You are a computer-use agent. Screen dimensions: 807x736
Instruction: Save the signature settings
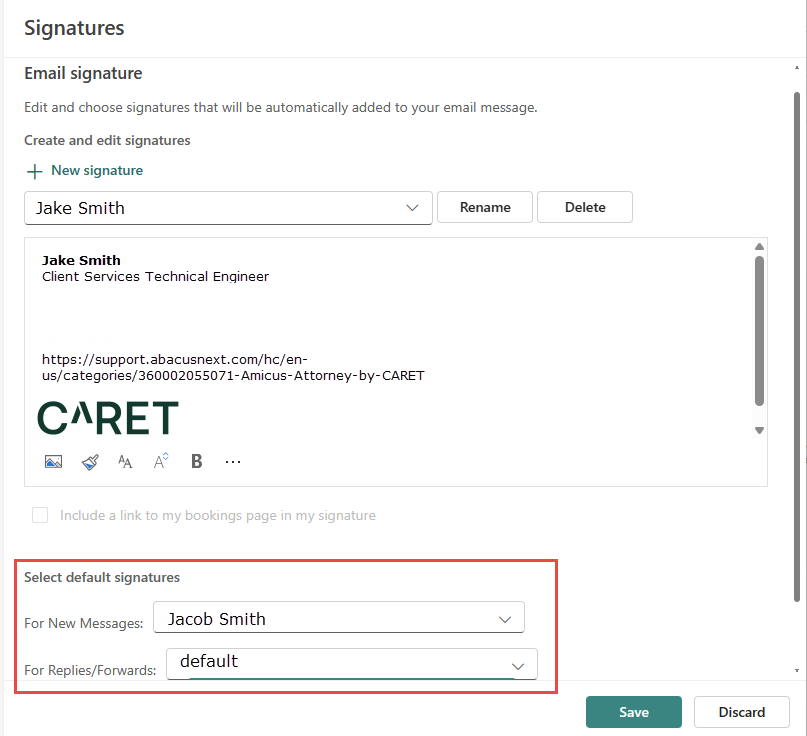tap(634, 712)
